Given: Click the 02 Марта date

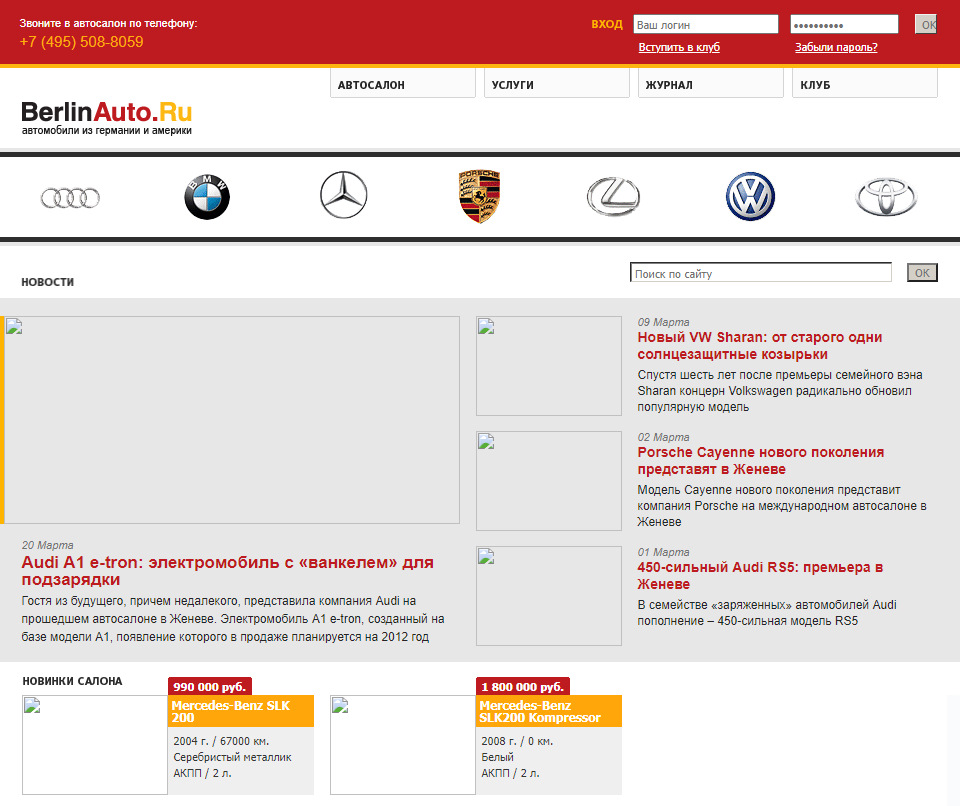Looking at the screenshot, I should [x=664, y=437].
